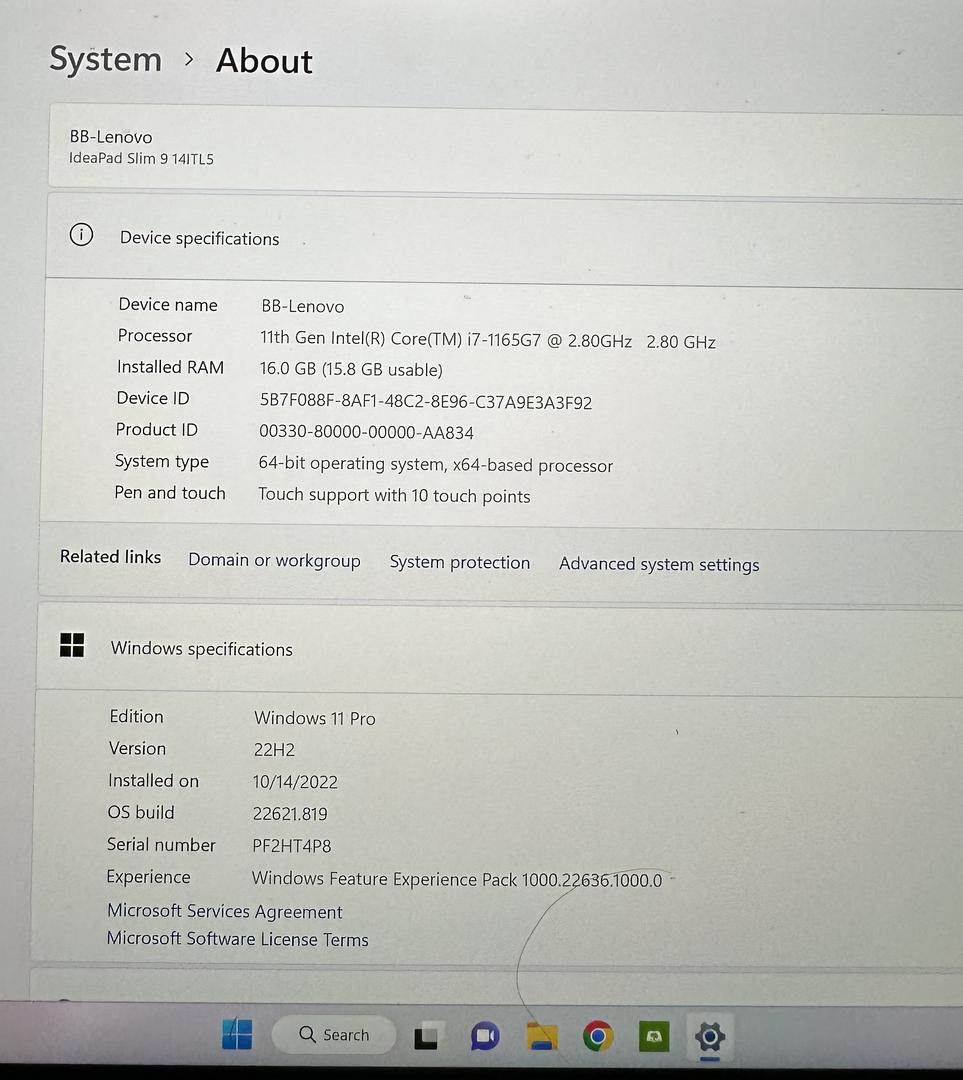The width and height of the screenshot is (963, 1080).
Task: Open Task View from the taskbar
Action: coord(426,1037)
